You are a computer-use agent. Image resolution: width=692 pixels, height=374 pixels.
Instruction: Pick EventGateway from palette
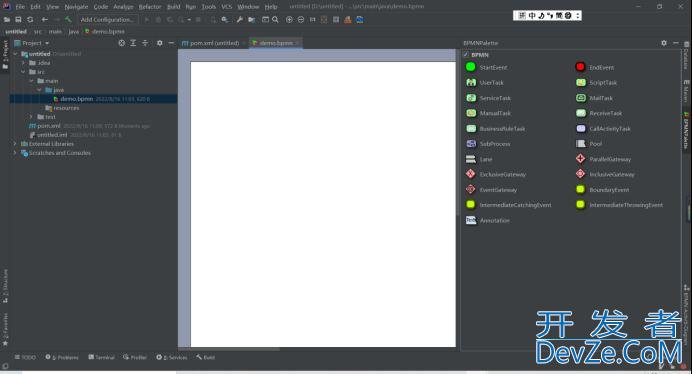point(491,190)
